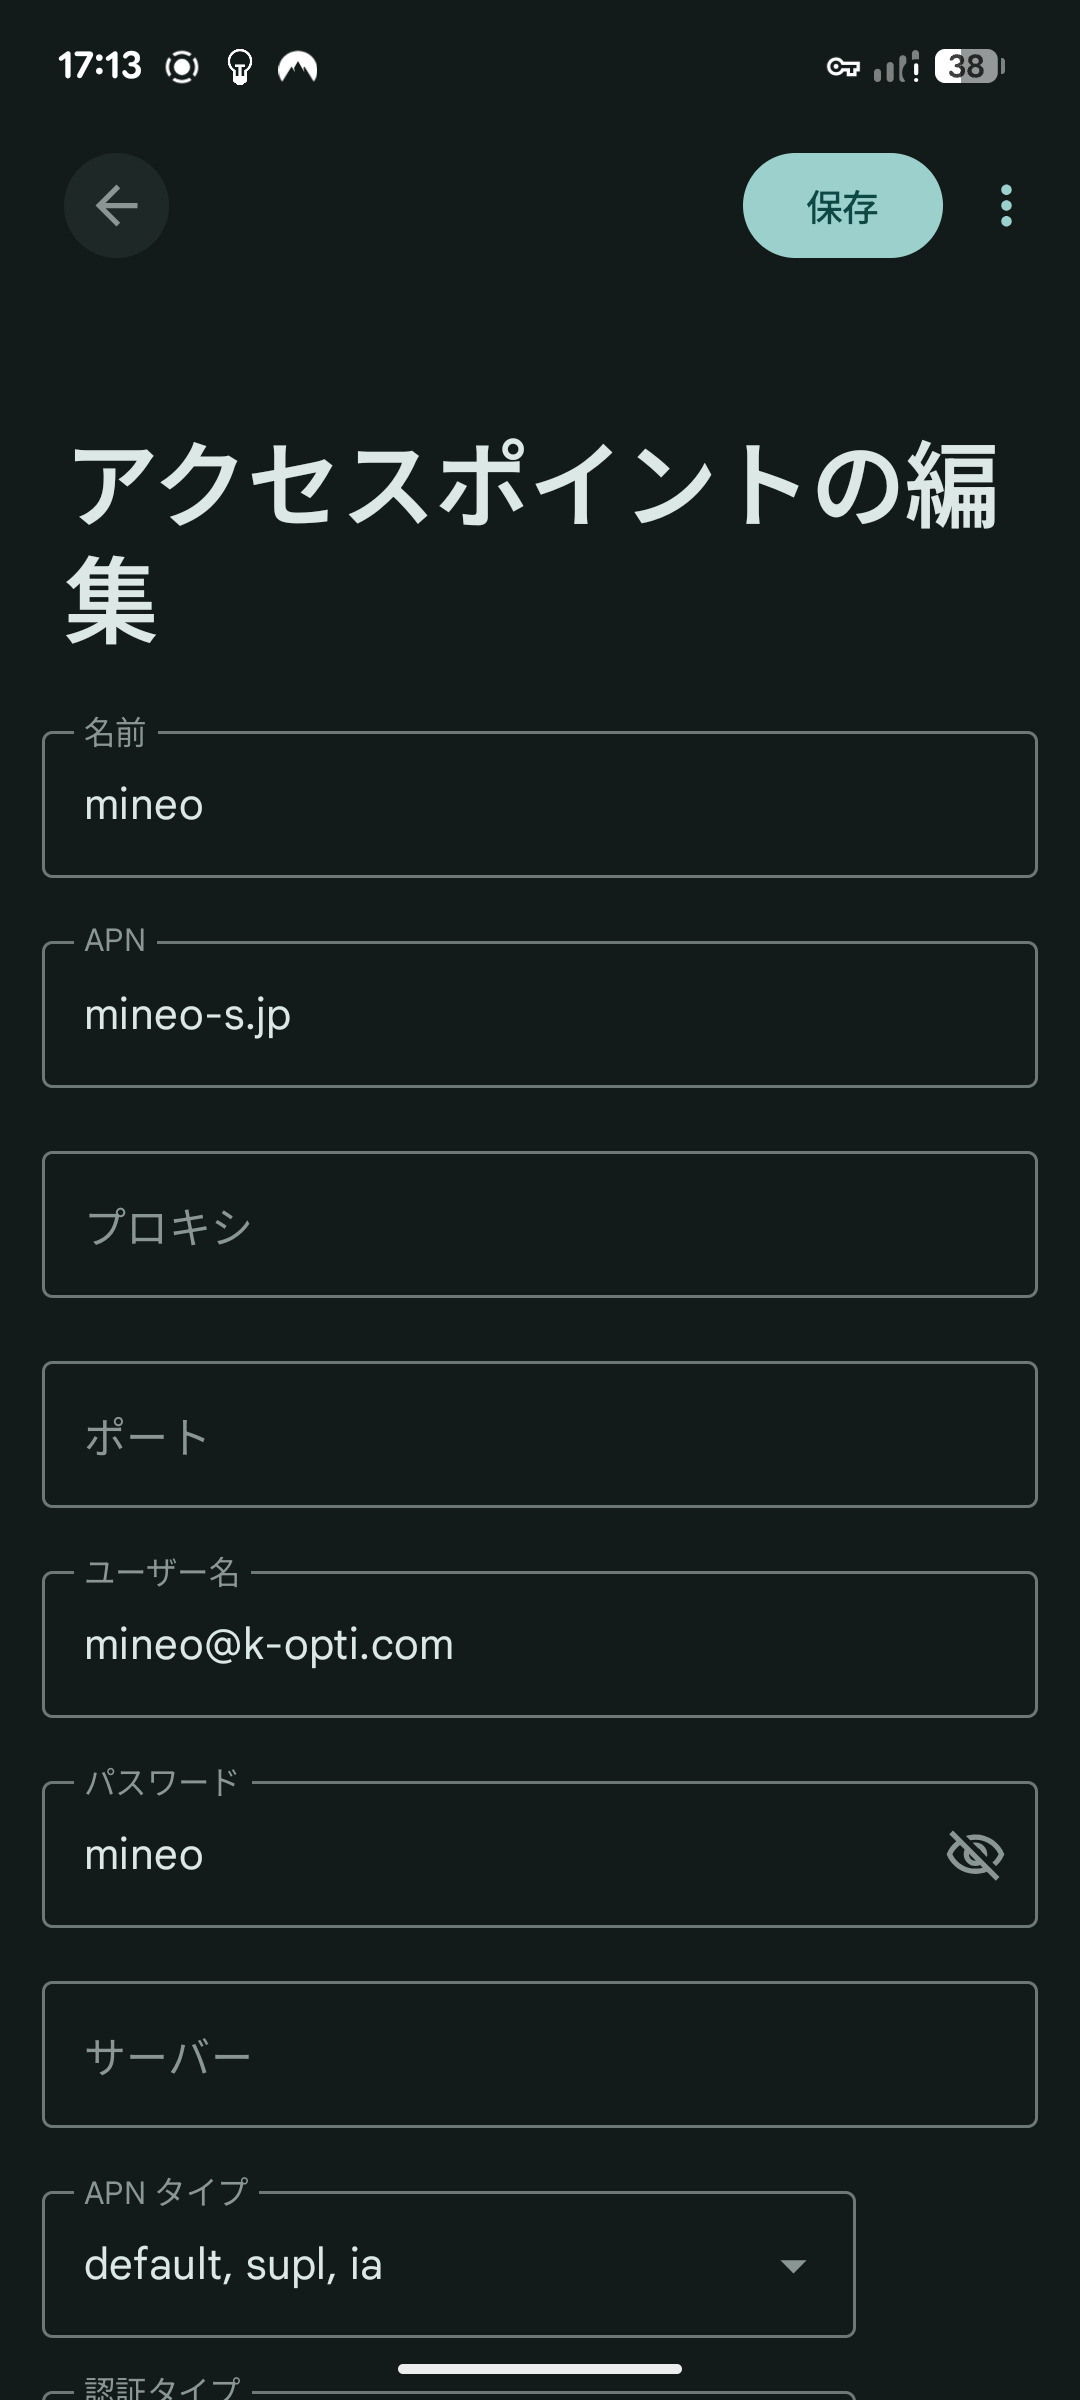The width and height of the screenshot is (1080, 2400).
Task: Tap the screen record status icon
Action: point(182,67)
